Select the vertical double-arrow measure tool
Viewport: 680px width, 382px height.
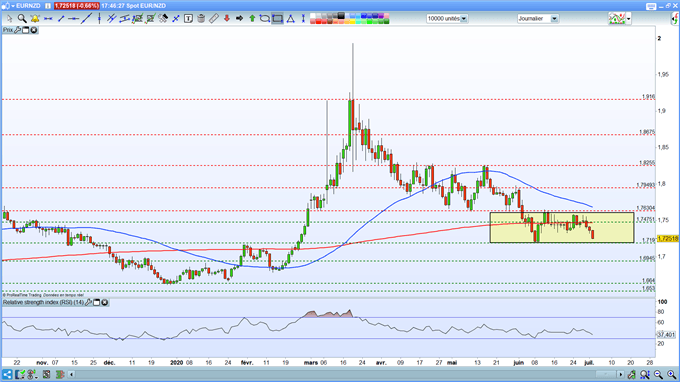pyautogui.click(x=303, y=19)
